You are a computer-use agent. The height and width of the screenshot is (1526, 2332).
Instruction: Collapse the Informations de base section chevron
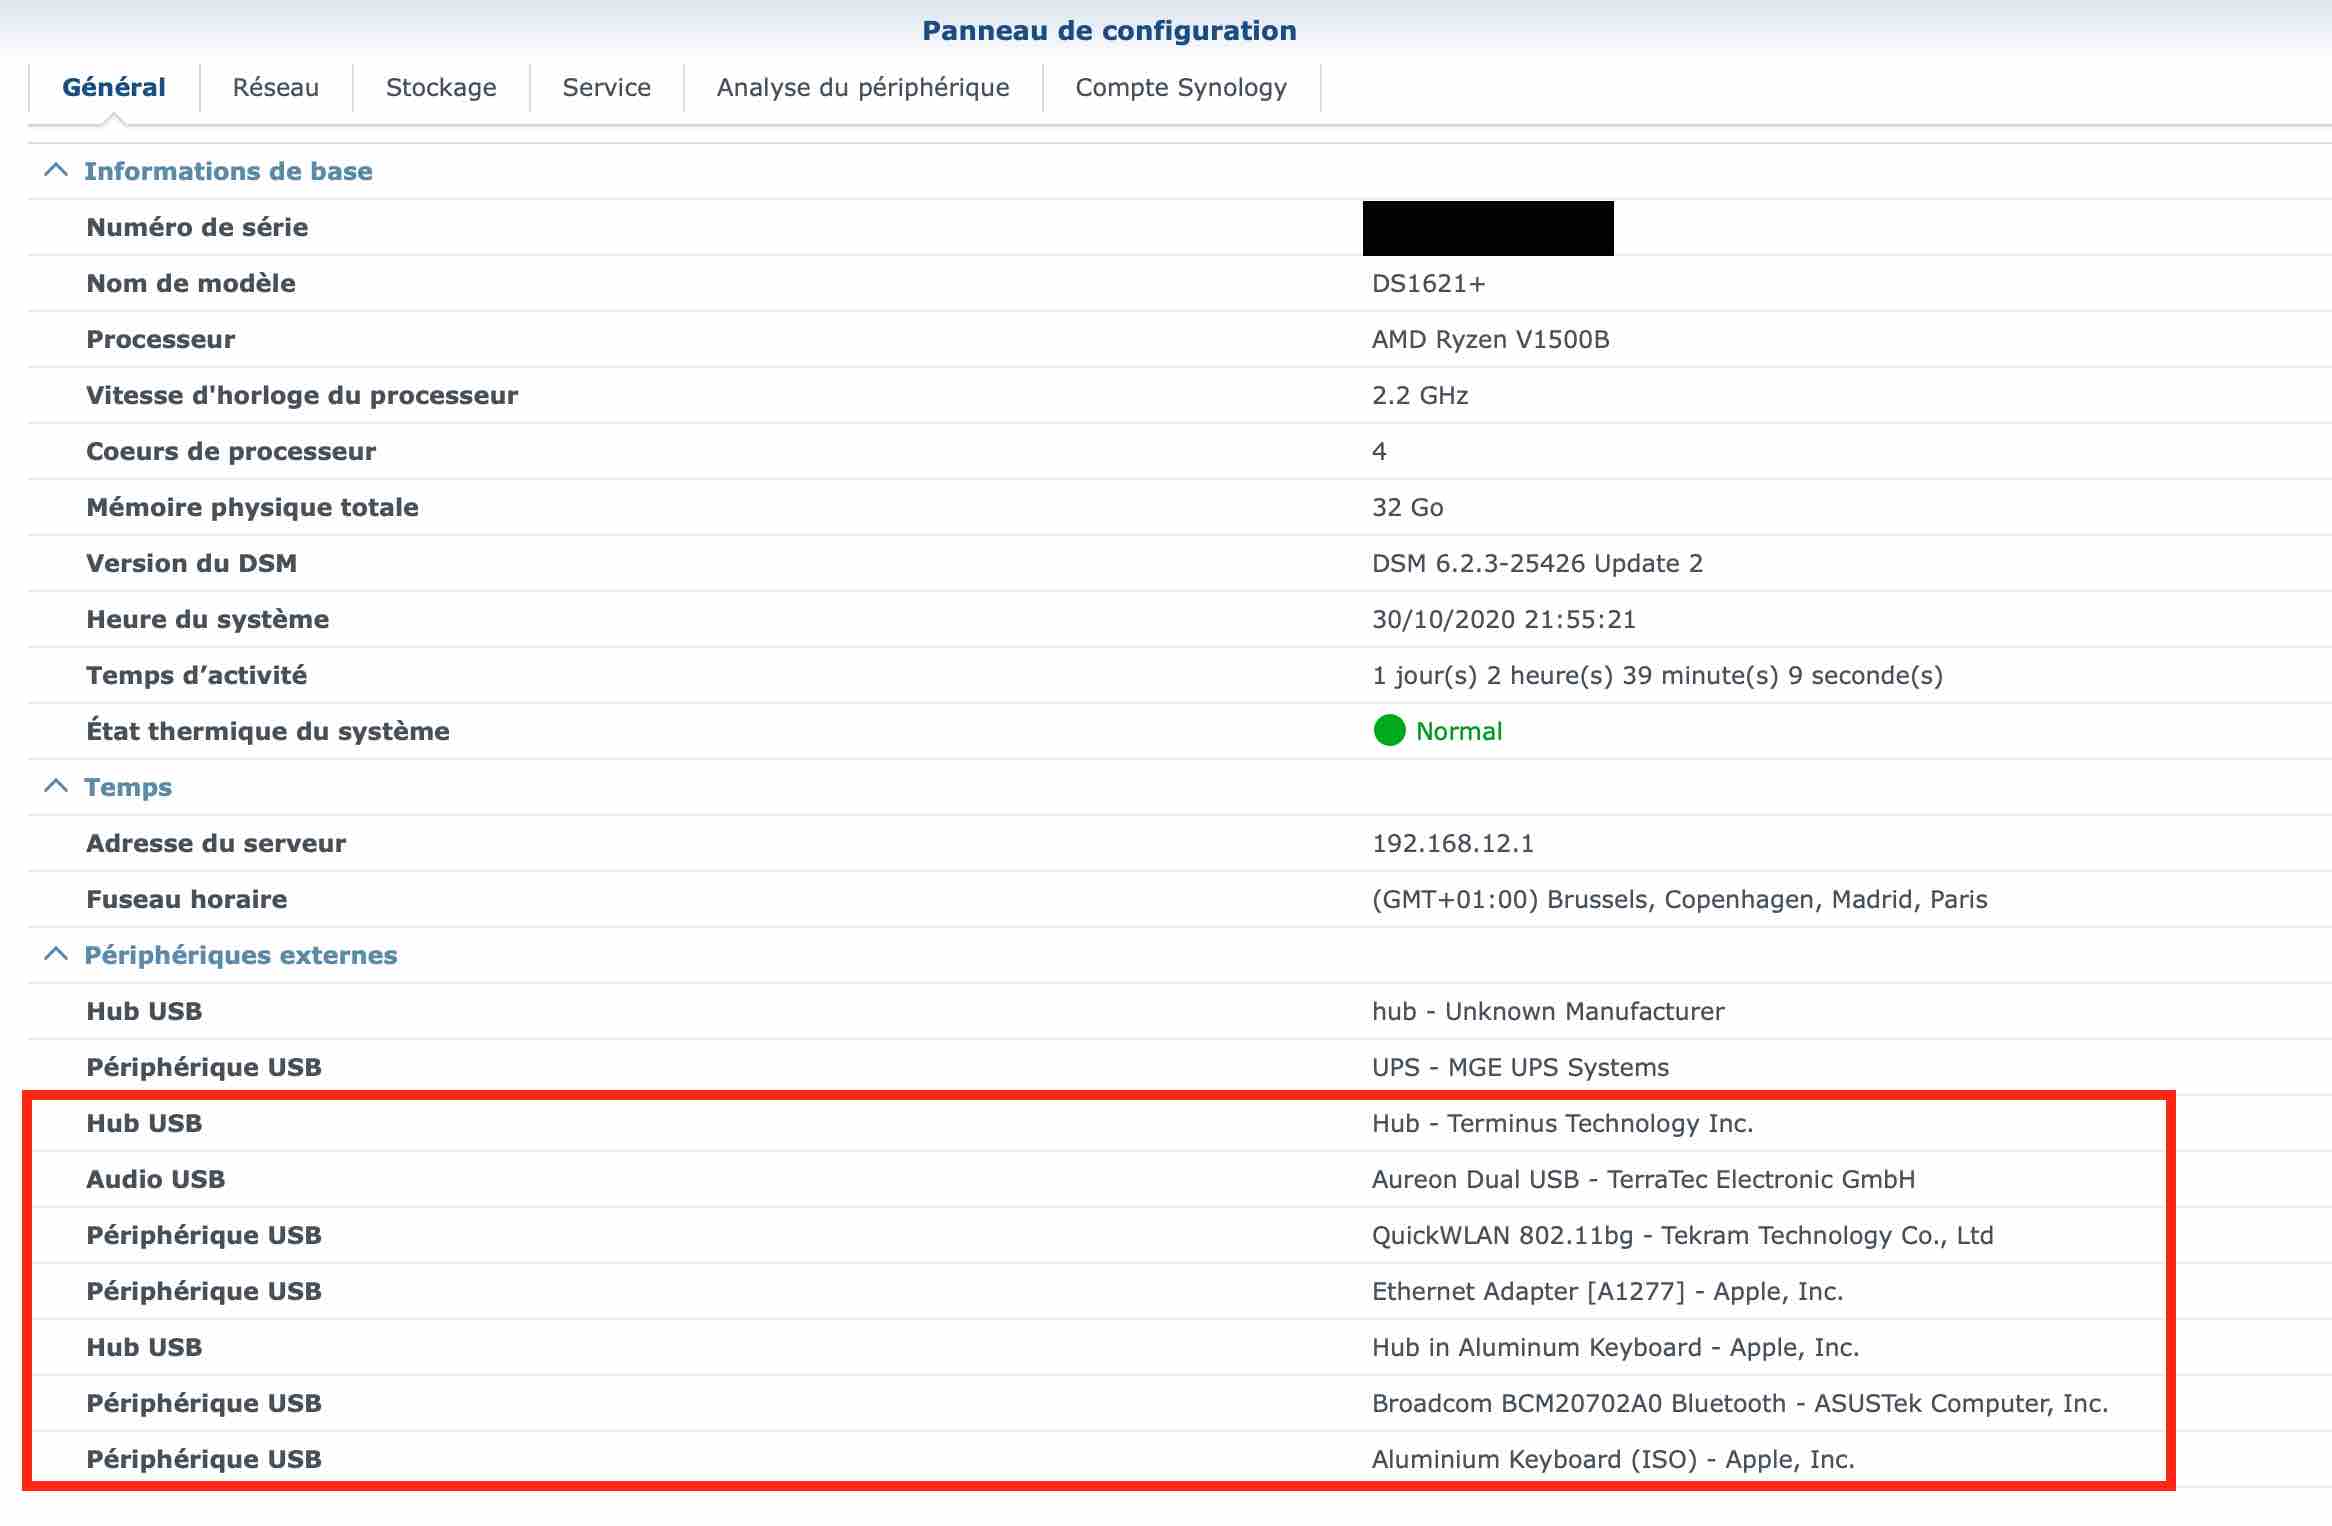coord(56,171)
